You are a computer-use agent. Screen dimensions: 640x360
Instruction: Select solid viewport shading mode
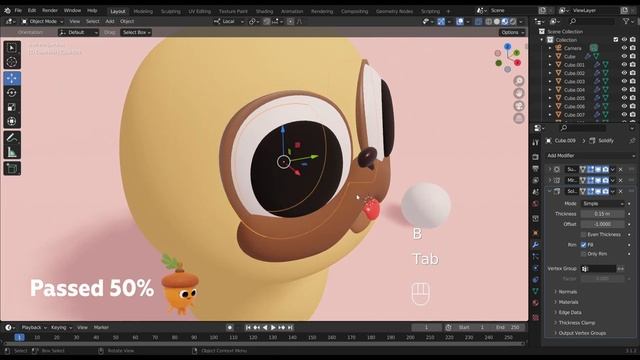pyautogui.click(x=497, y=21)
